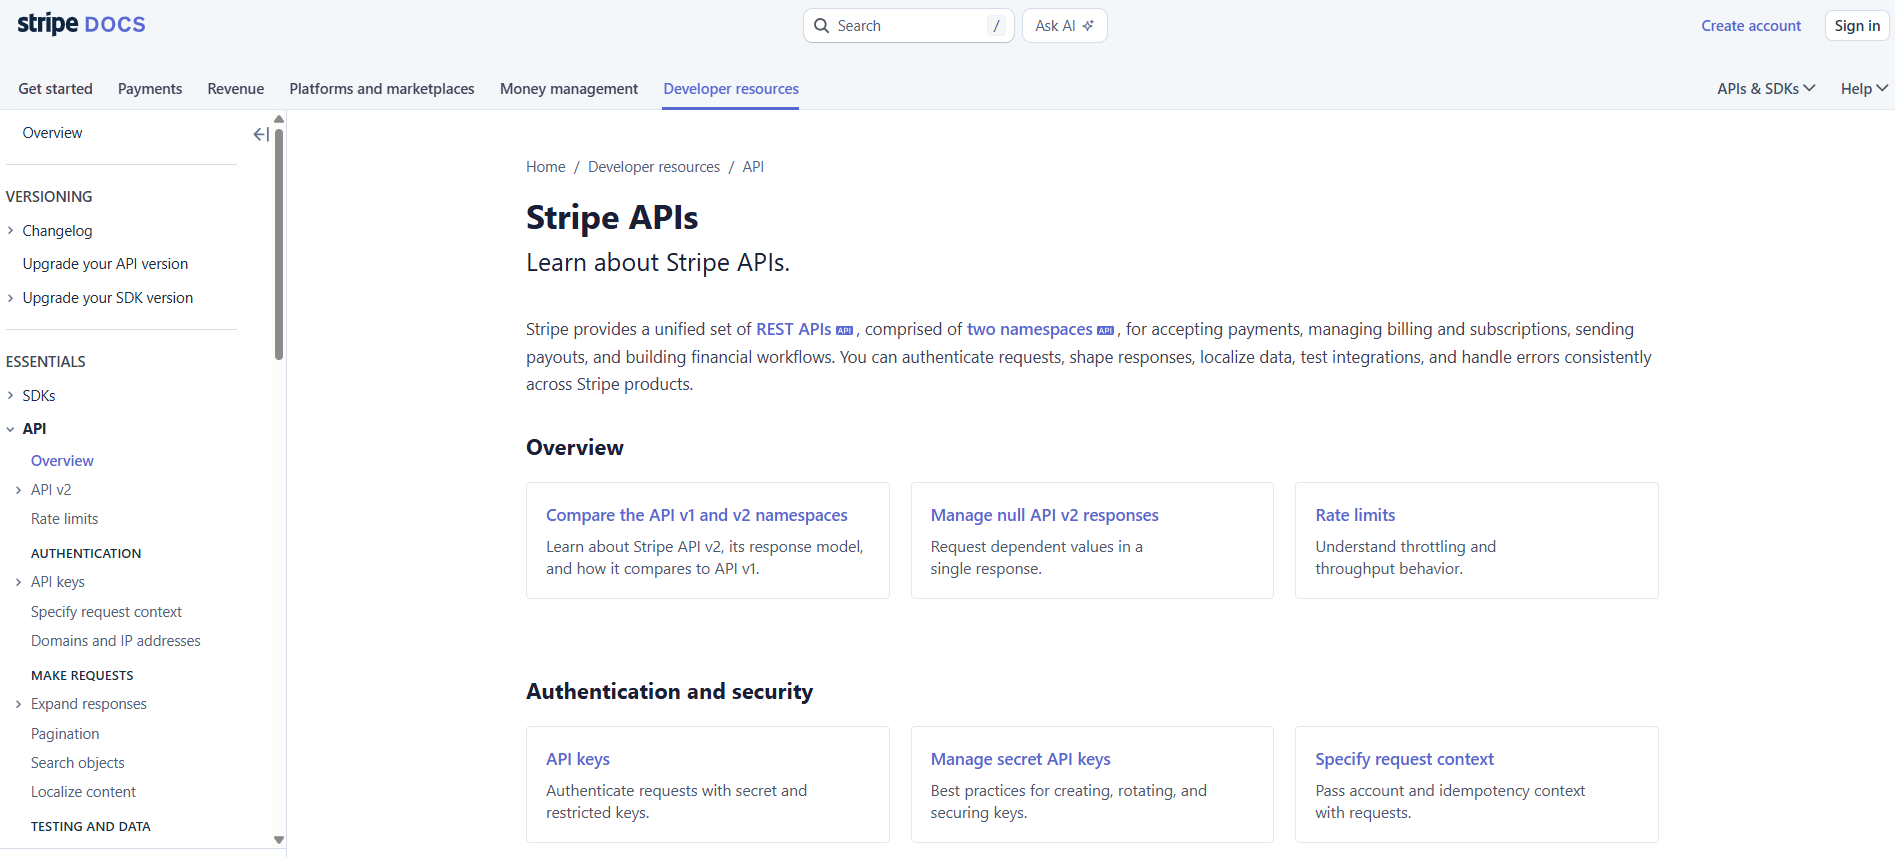Viewport: 1895px width, 857px height.
Task: Click the Ask AI button
Action: (1064, 26)
